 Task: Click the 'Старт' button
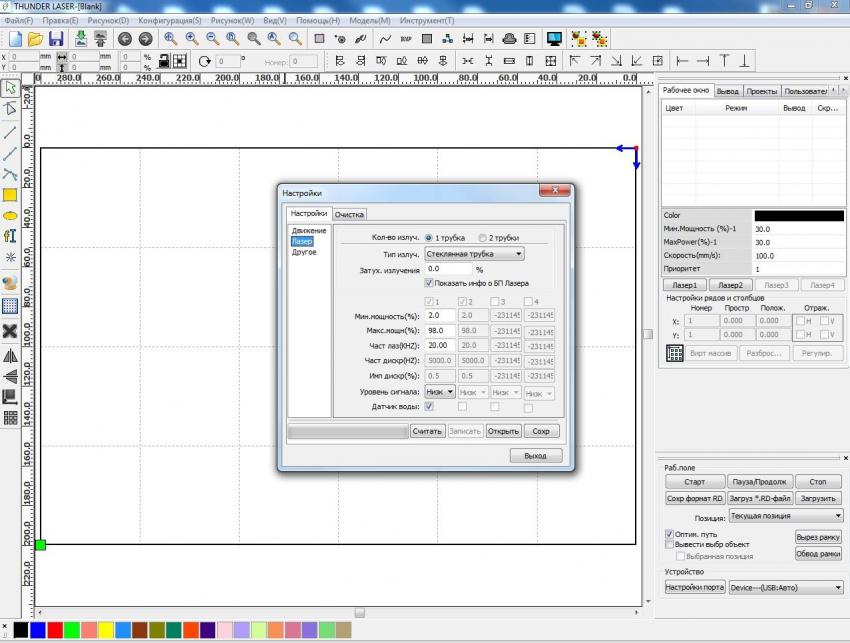pos(694,482)
